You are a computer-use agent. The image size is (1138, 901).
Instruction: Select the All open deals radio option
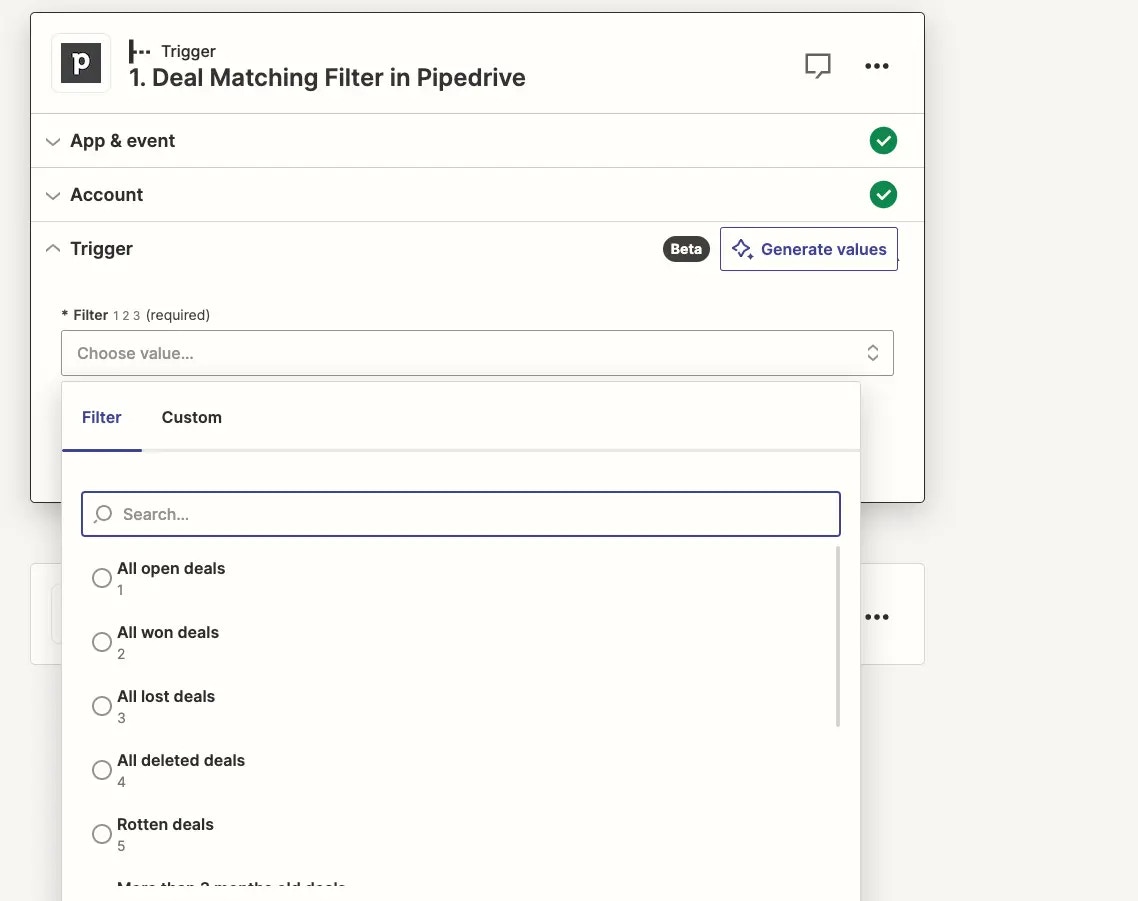102,578
